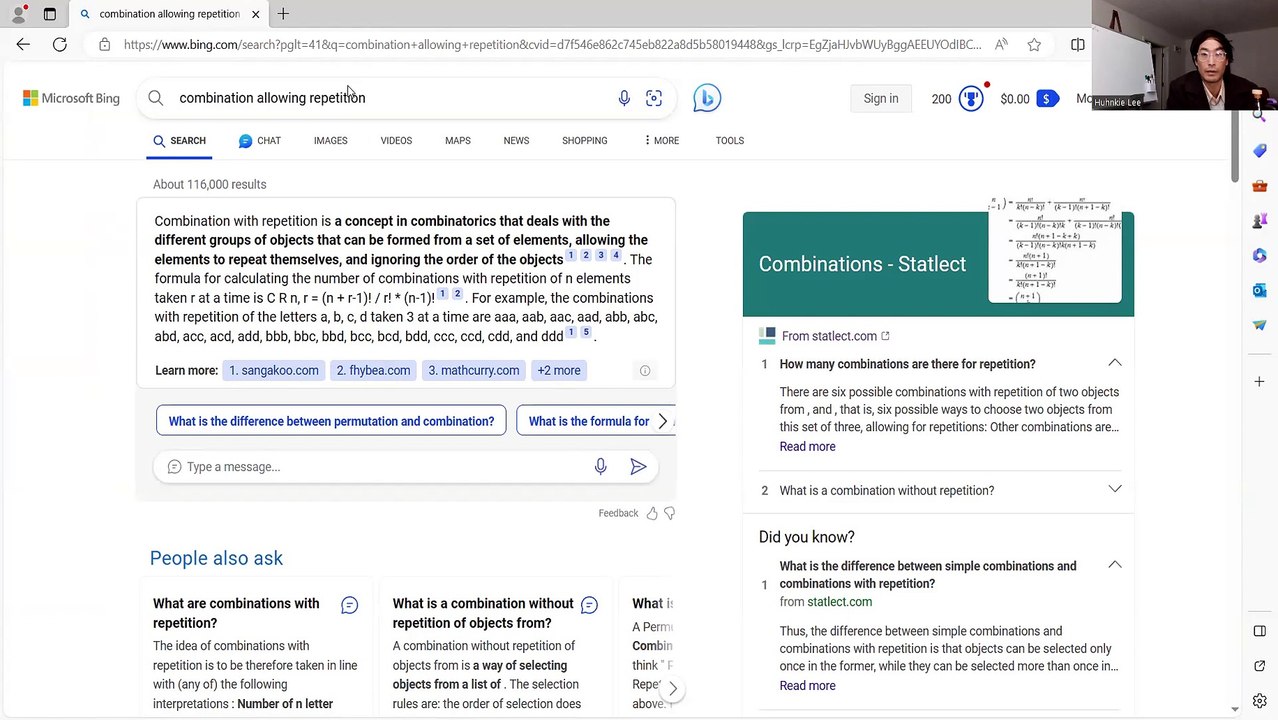Click Read more under Did you know answer
The height and width of the screenshot is (720, 1278).
(x=807, y=686)
